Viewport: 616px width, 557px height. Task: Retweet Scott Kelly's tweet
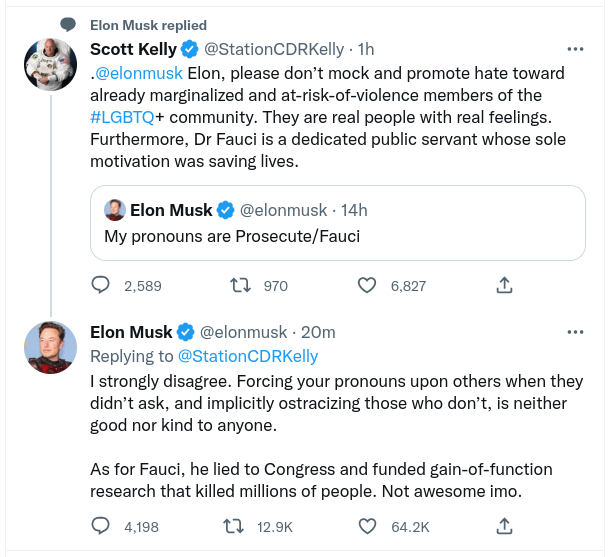click(240, 285)
